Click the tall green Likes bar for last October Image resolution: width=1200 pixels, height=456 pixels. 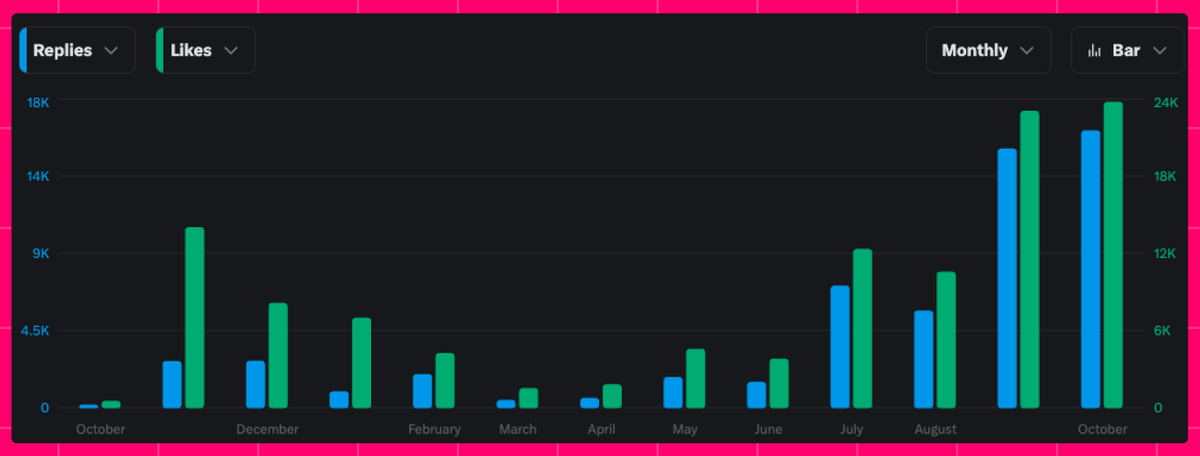(1113, 255)
